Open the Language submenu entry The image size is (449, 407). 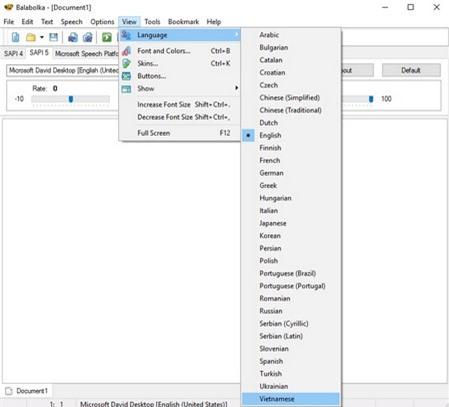[x=180, y=35]
